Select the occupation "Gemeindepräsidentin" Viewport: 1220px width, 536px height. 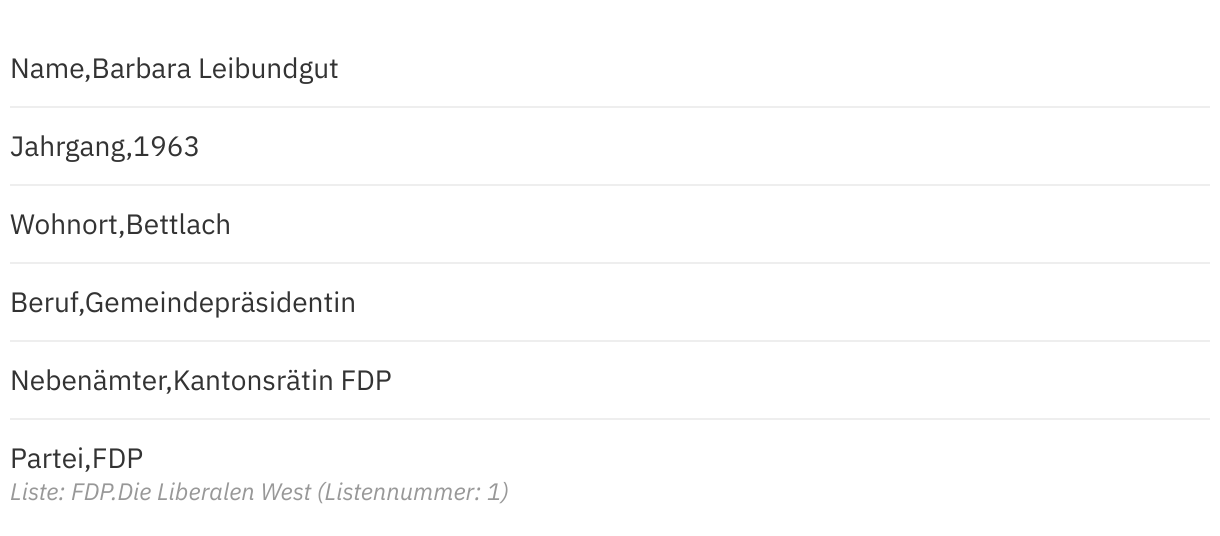(x=220, y=303)
